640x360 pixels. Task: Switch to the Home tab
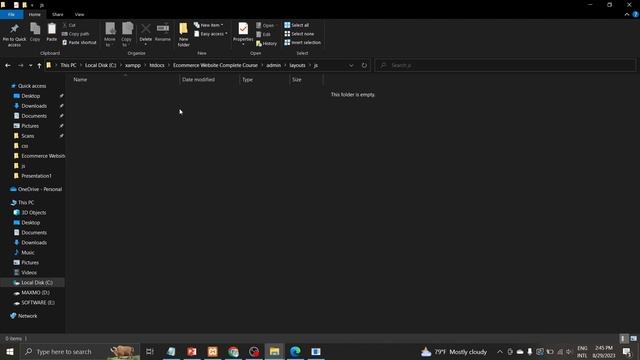pyautogui.click(x=35, y=14)
